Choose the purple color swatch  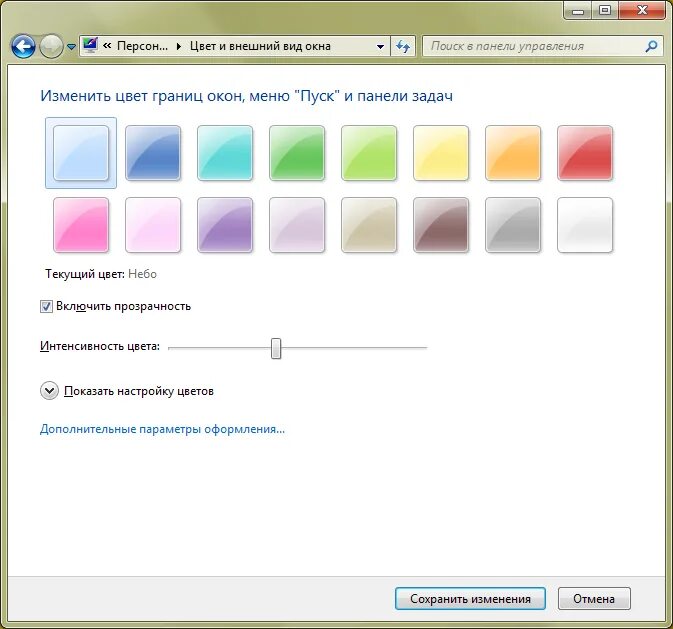pyautogui.click(x=225, y=225)
